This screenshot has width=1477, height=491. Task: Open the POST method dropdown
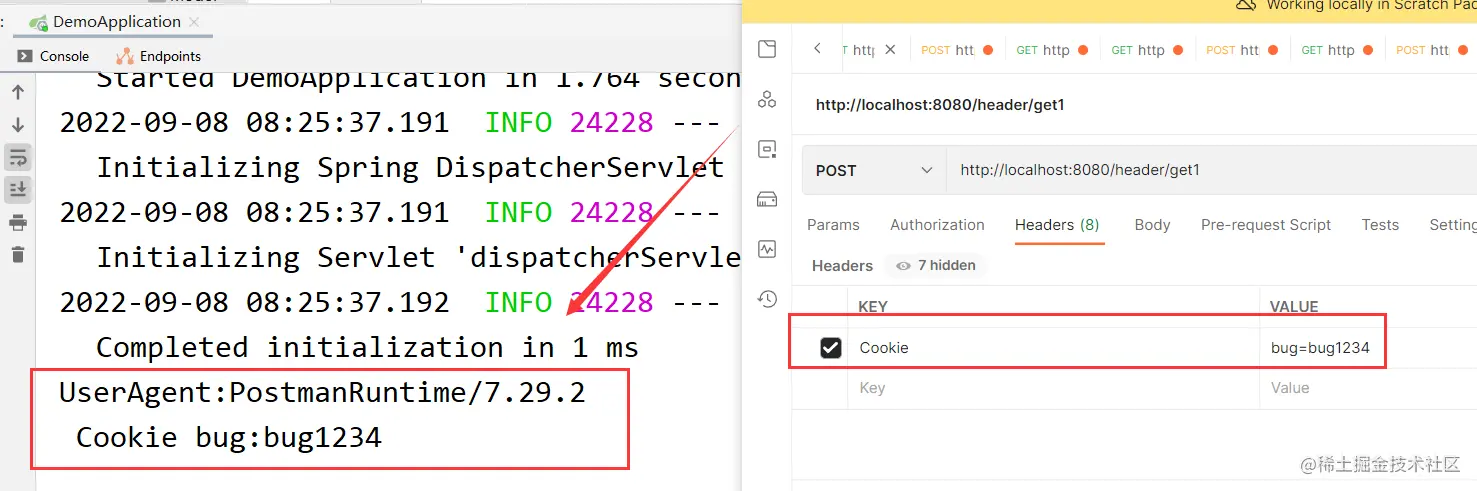pos(874,170)
